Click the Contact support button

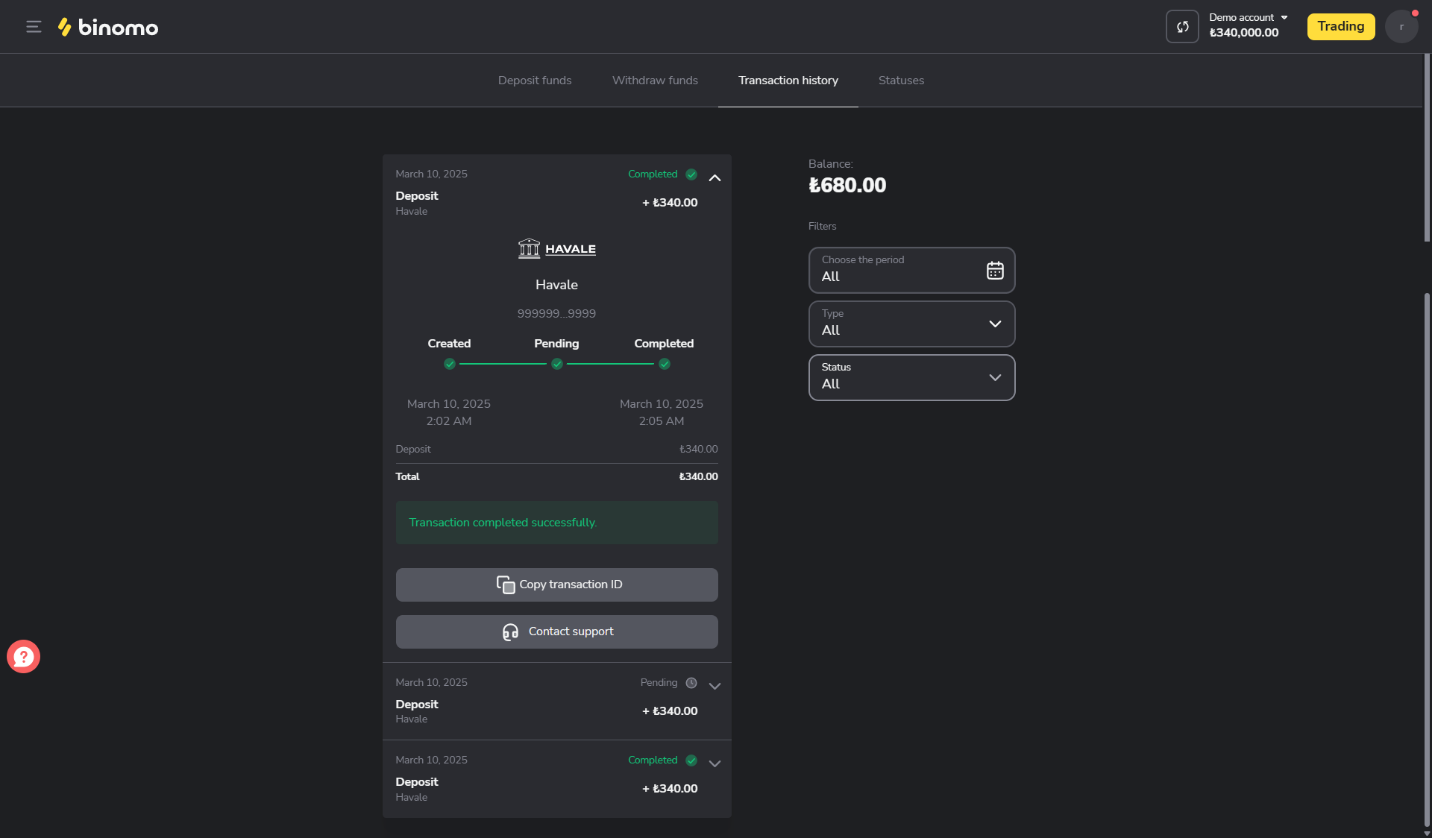557,632
